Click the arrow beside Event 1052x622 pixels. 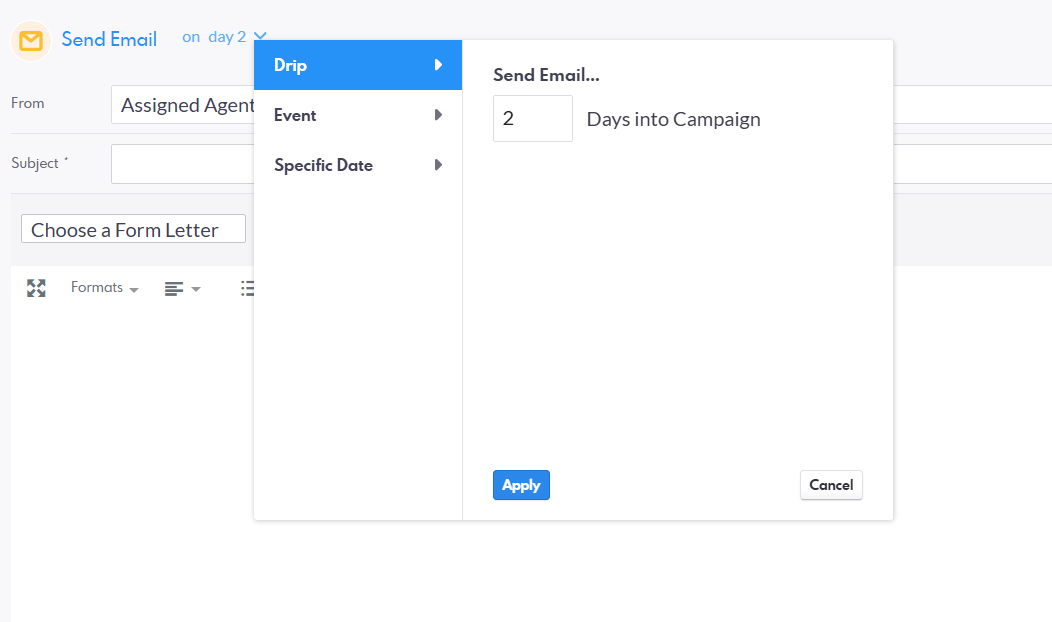point(438,115)
